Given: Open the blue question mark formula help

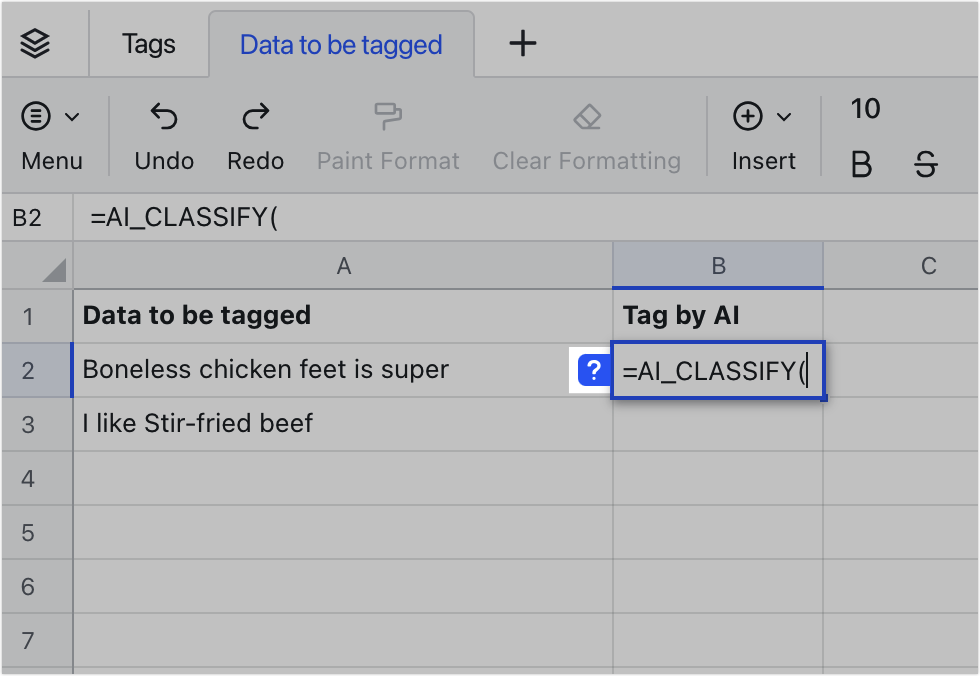Looking at the screenshot, I should click(594, 372).
